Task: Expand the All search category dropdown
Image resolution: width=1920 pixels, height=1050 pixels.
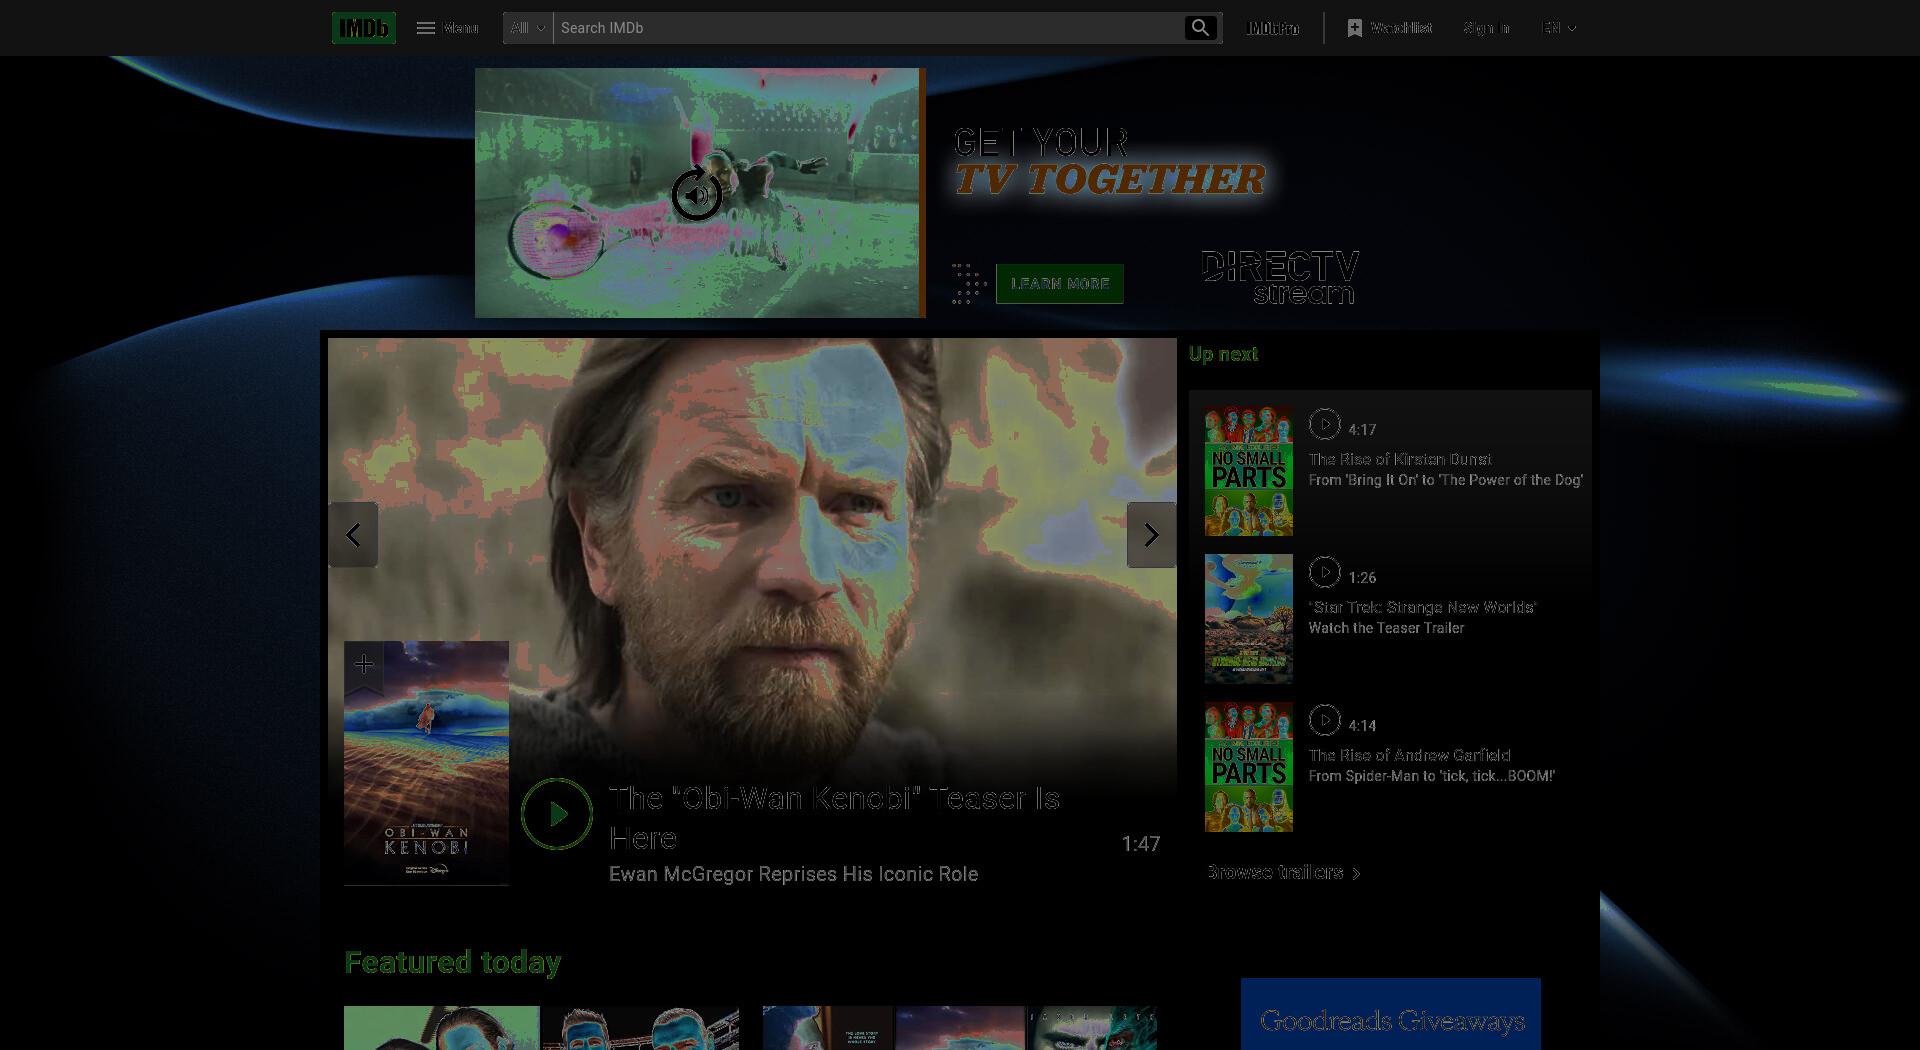Action: pyautogui.click(x=528, y=28)
